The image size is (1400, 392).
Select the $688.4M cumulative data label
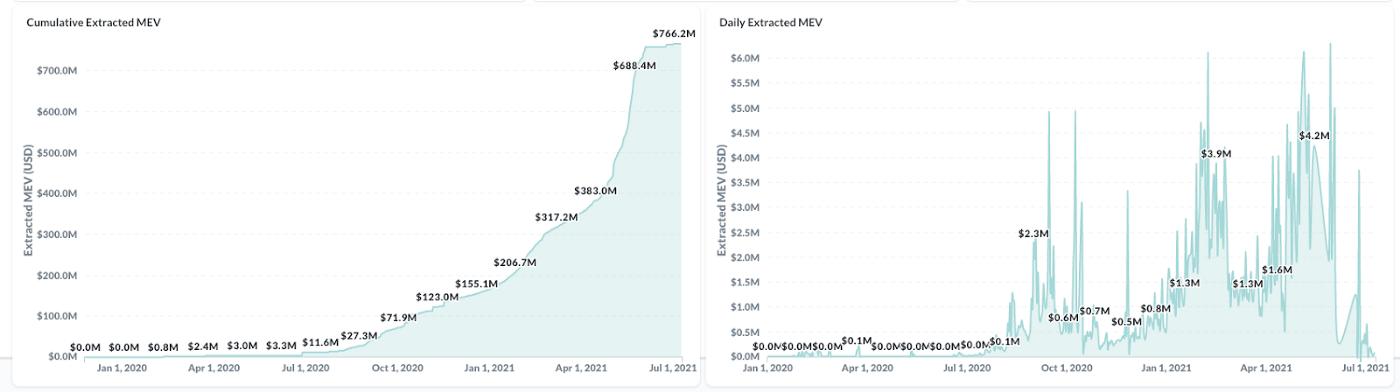click(634, 65)
